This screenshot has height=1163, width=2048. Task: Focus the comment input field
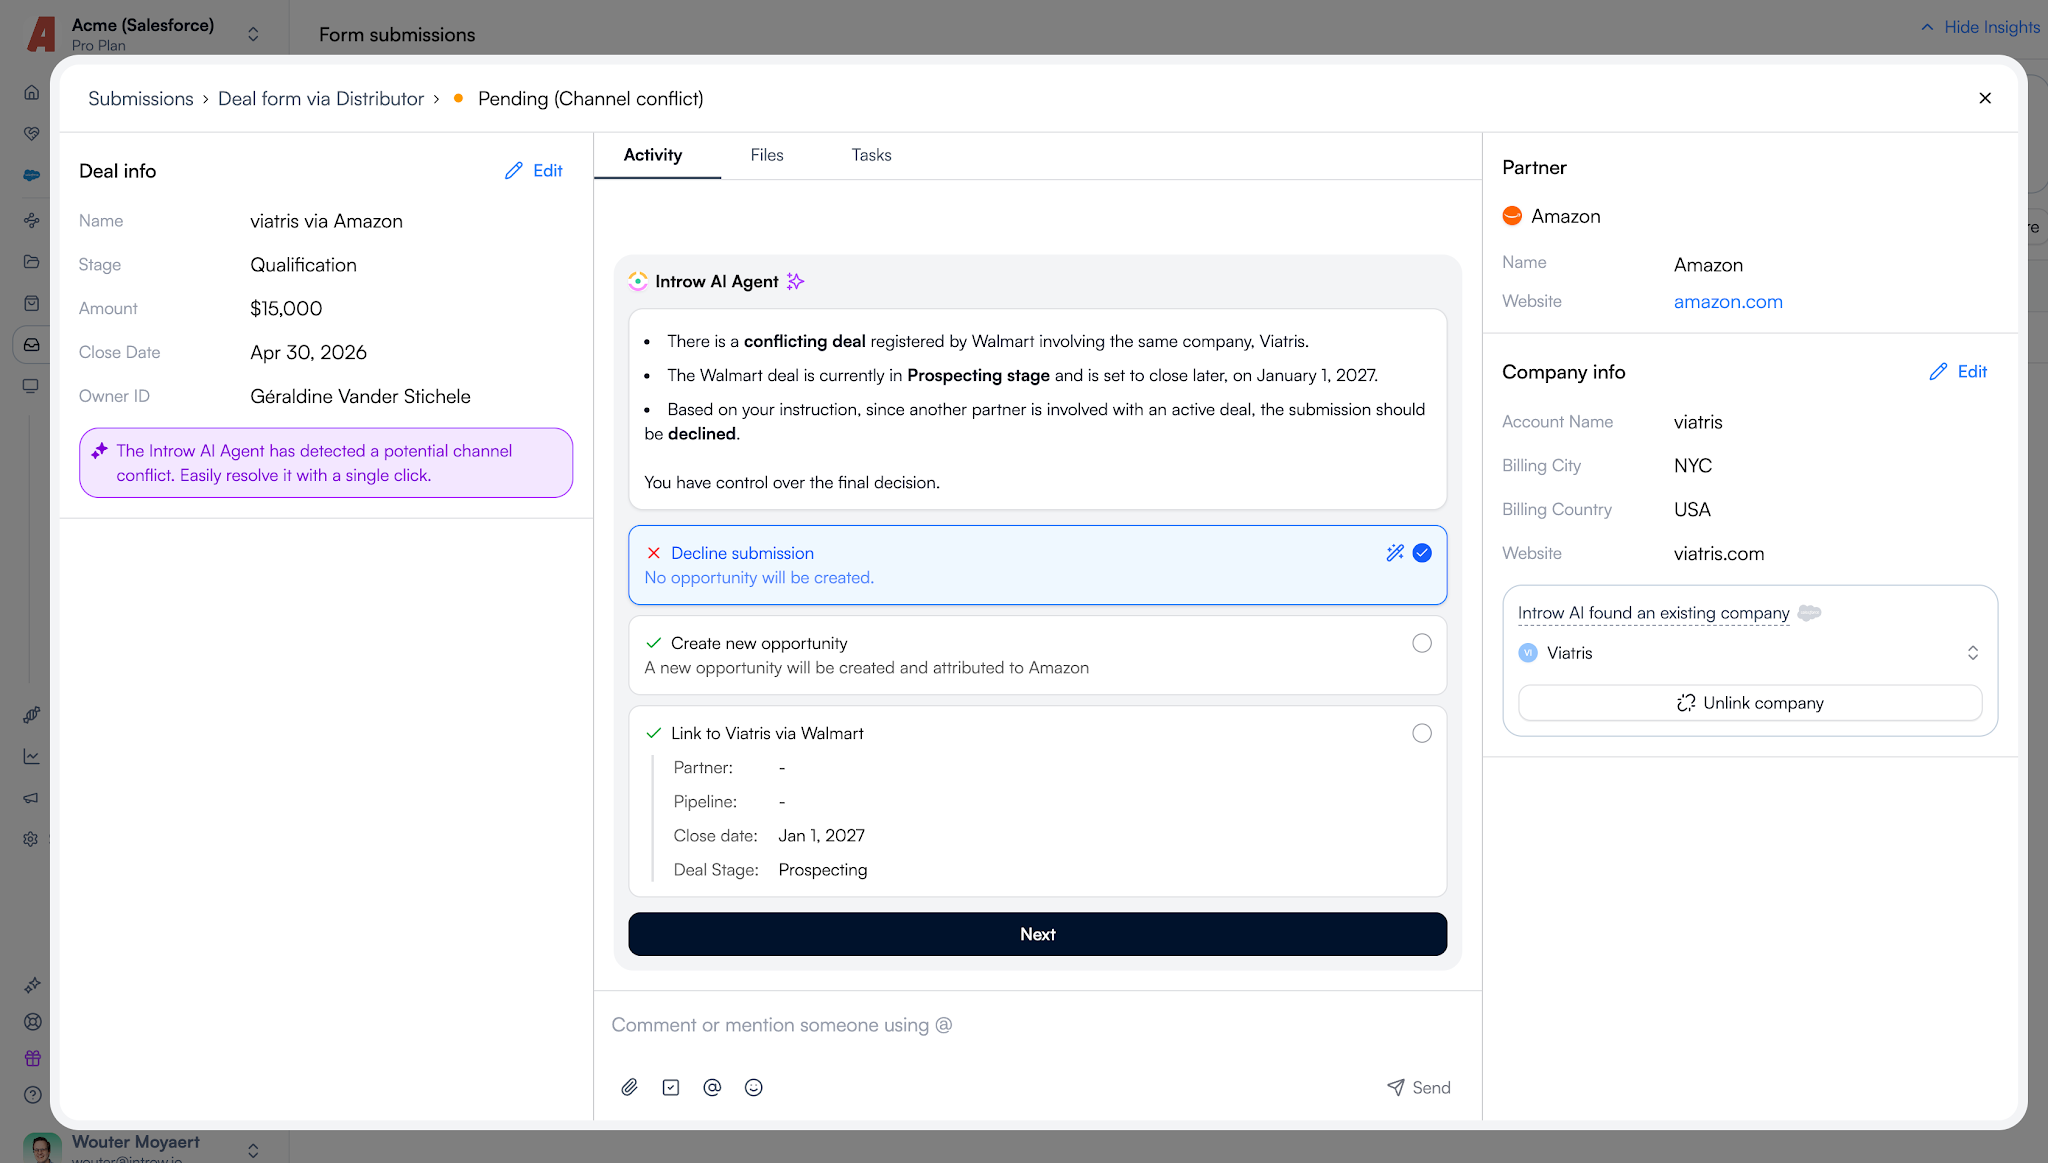click(1037, 1025)
